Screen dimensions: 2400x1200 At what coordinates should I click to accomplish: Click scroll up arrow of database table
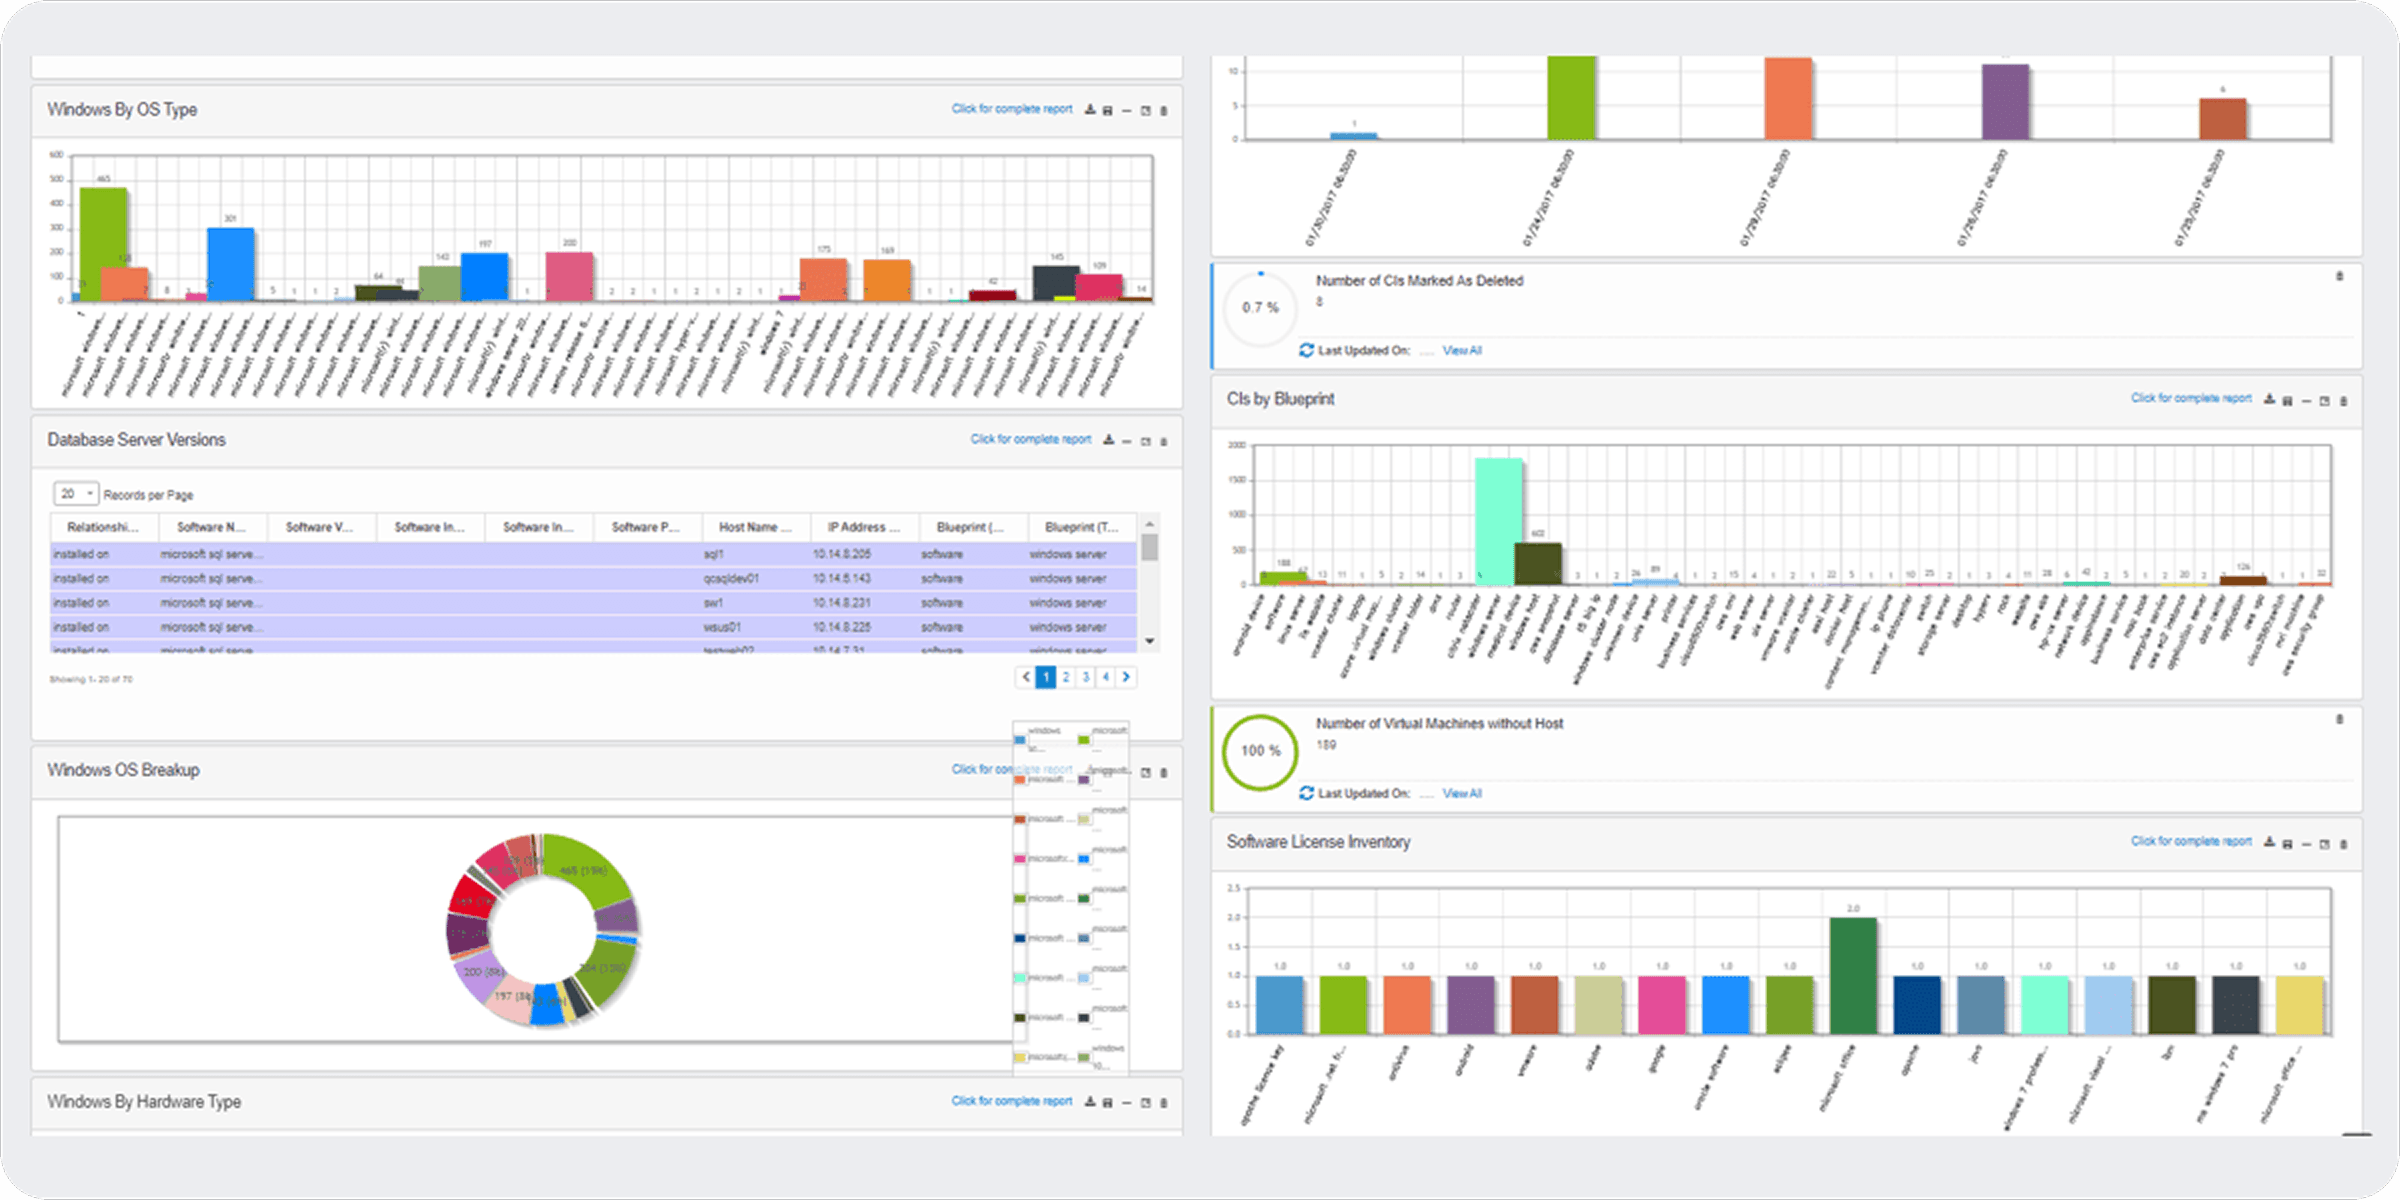coord(1150,524)
